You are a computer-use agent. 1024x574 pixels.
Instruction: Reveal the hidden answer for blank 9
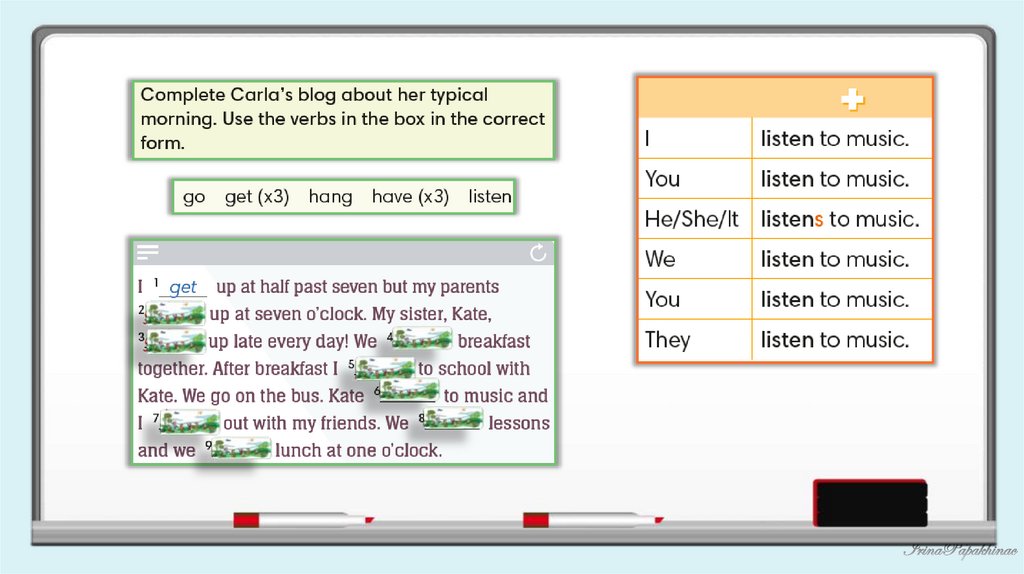coord(241,448)
